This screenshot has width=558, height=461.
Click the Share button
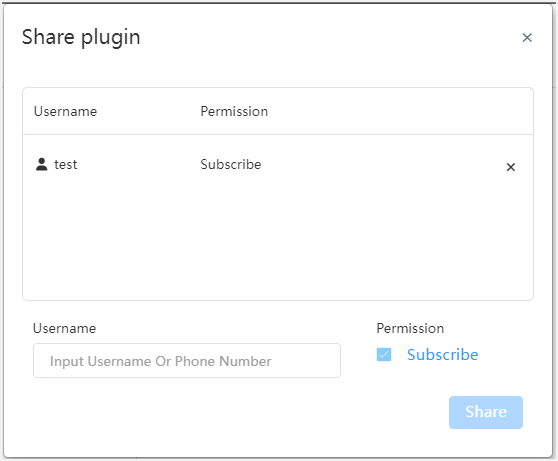[x=486, y=412]
